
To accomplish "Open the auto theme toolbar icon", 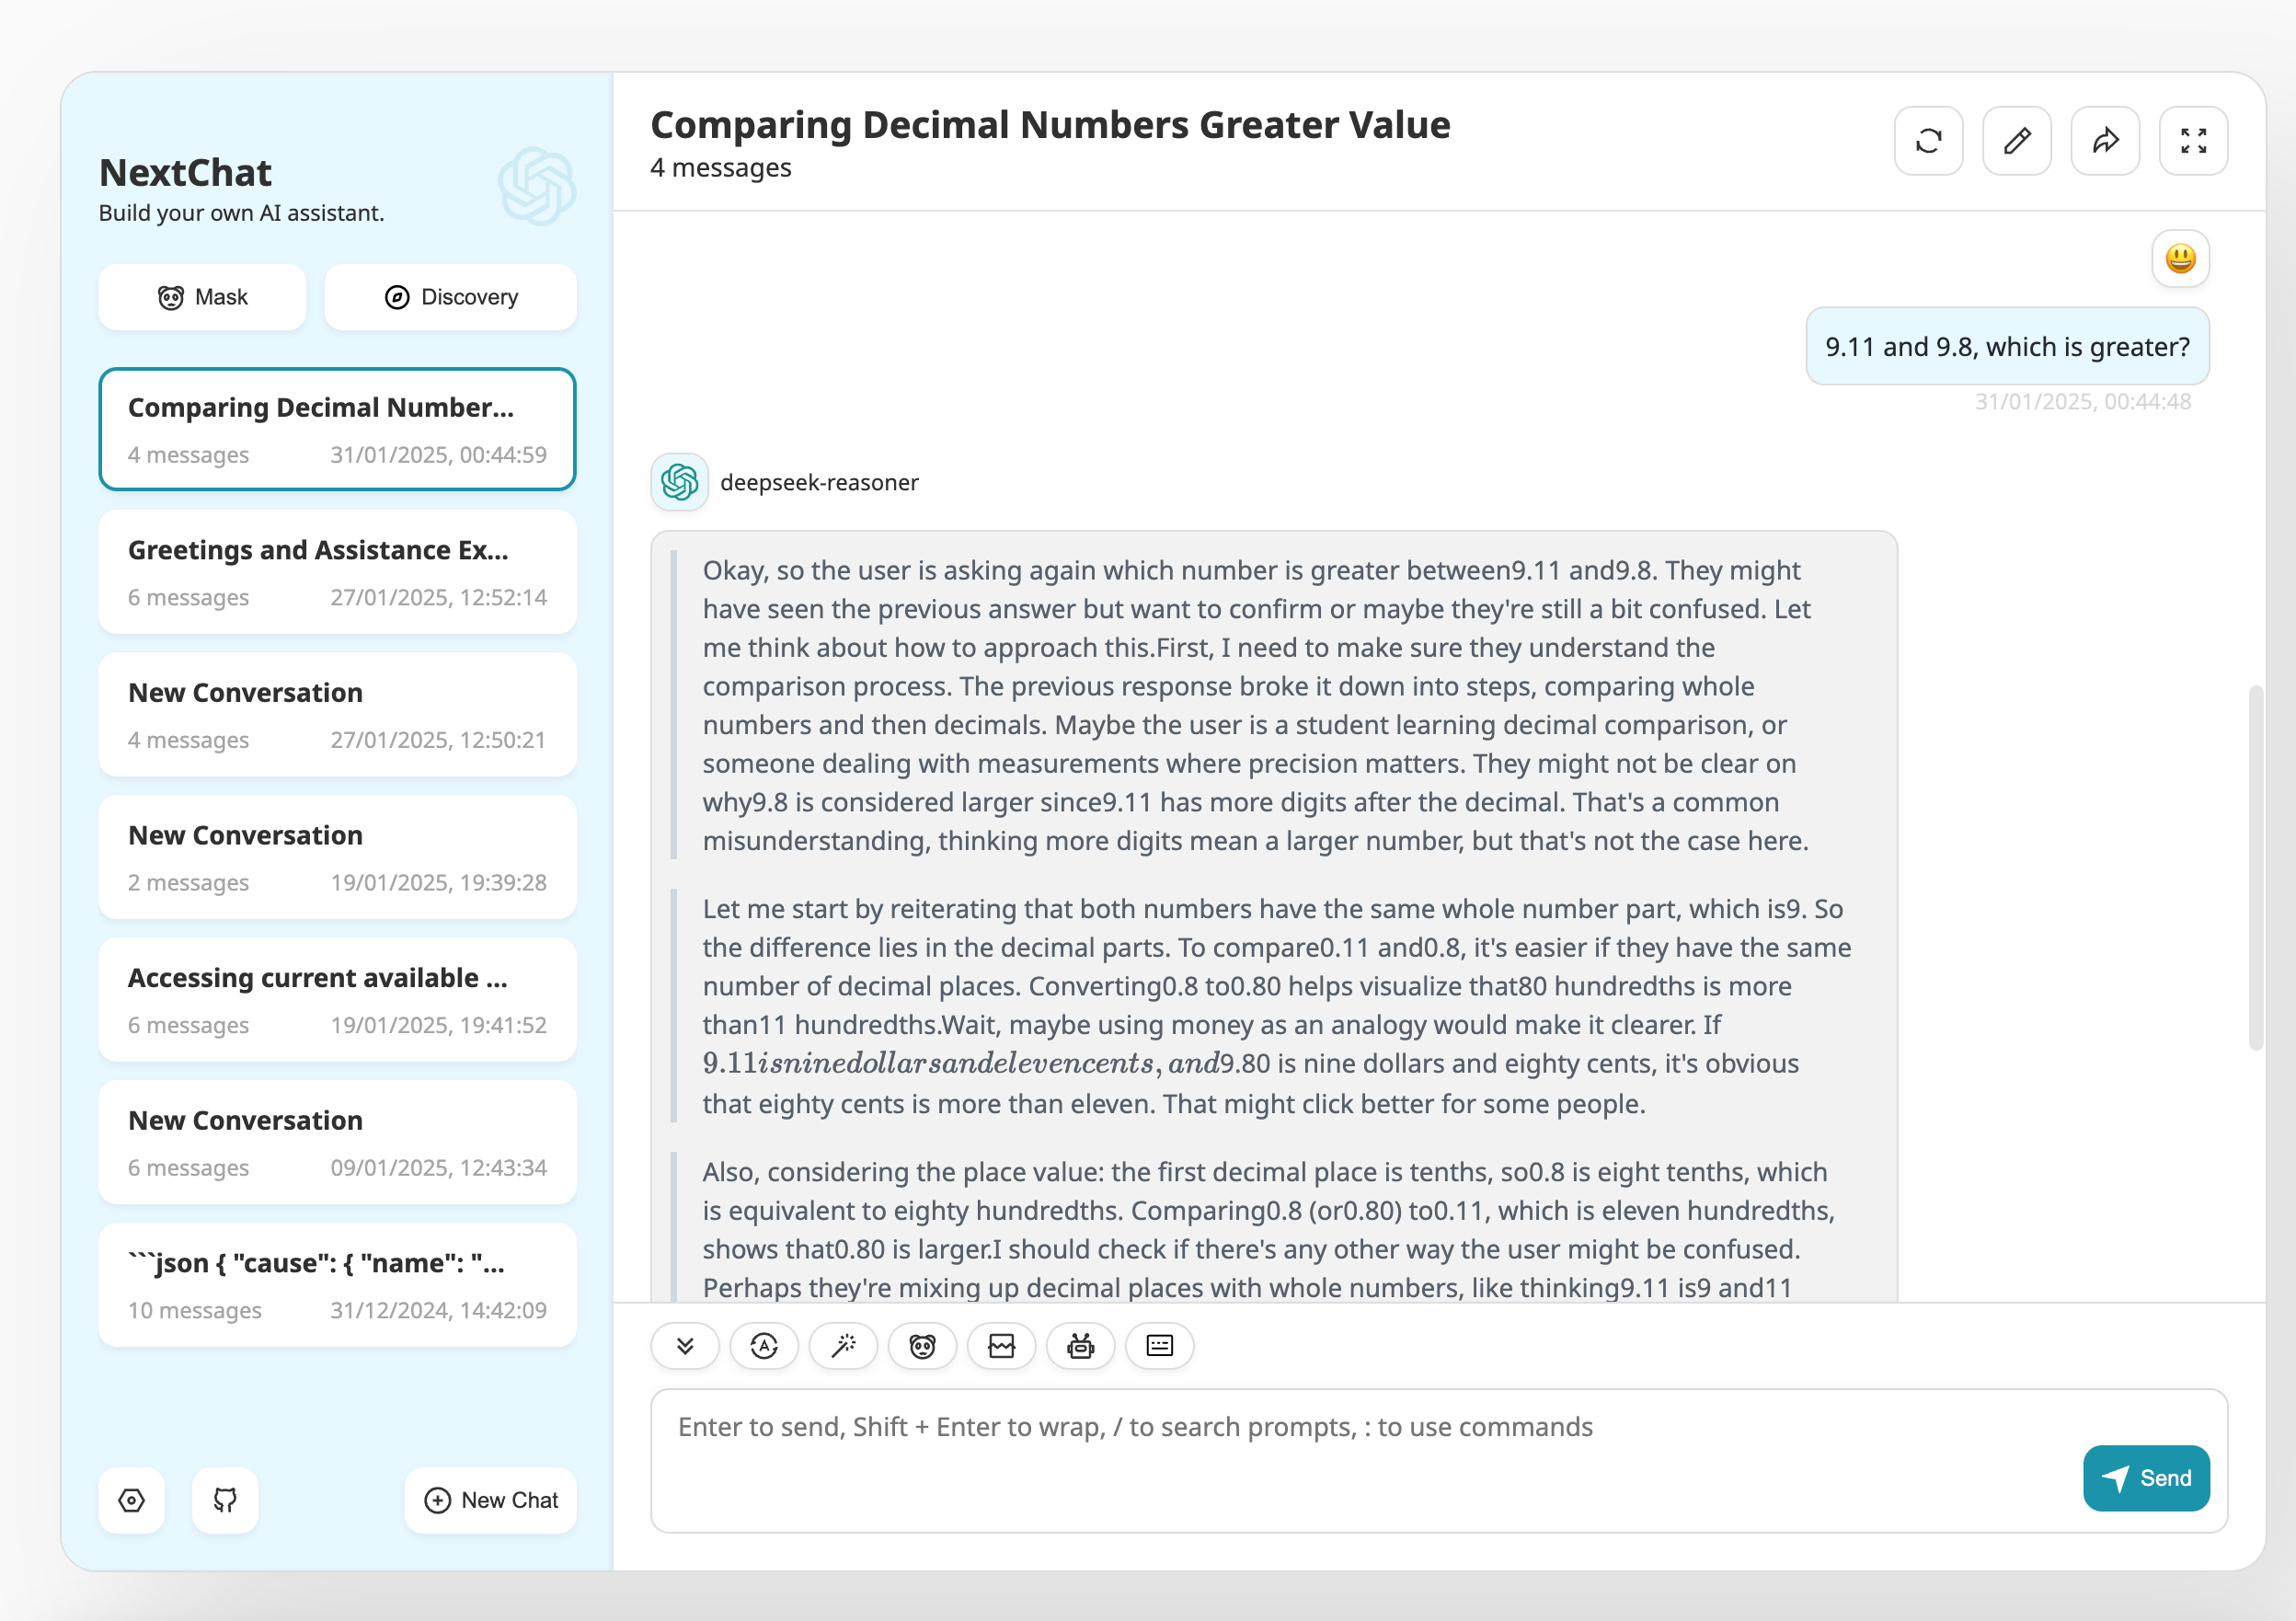I will tap(764, 1346).
